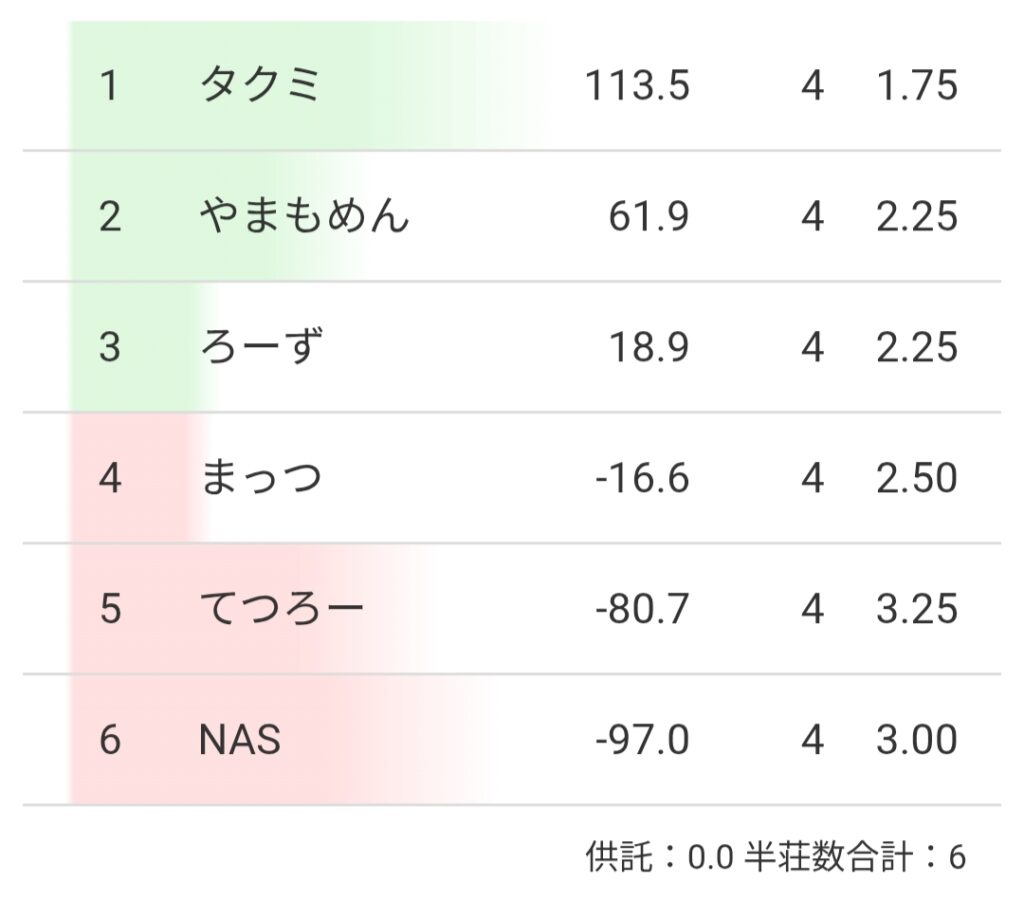Click player name タクミ in first row

pyautogui.click(x=260, y=86)
